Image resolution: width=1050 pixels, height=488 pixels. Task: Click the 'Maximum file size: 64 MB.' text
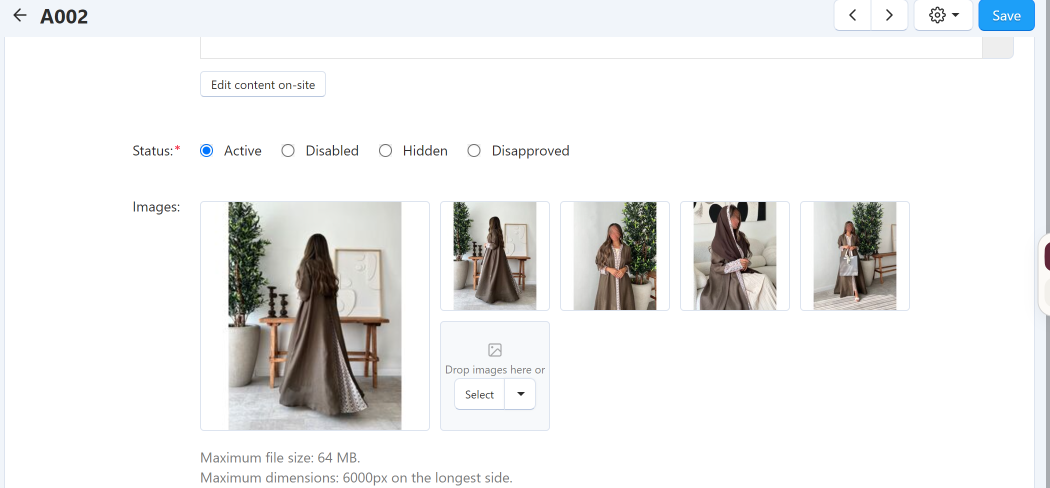click(x=280, y=458)
